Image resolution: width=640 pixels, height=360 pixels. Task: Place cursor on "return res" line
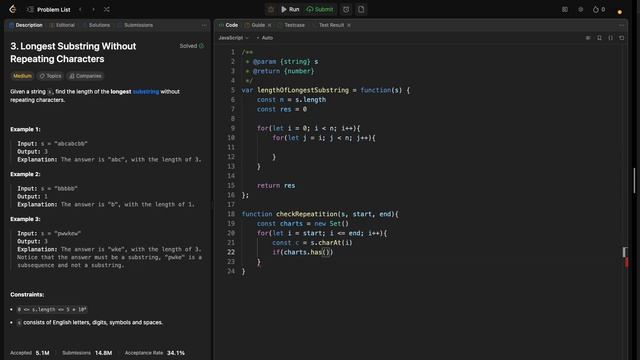coord(276,185)
